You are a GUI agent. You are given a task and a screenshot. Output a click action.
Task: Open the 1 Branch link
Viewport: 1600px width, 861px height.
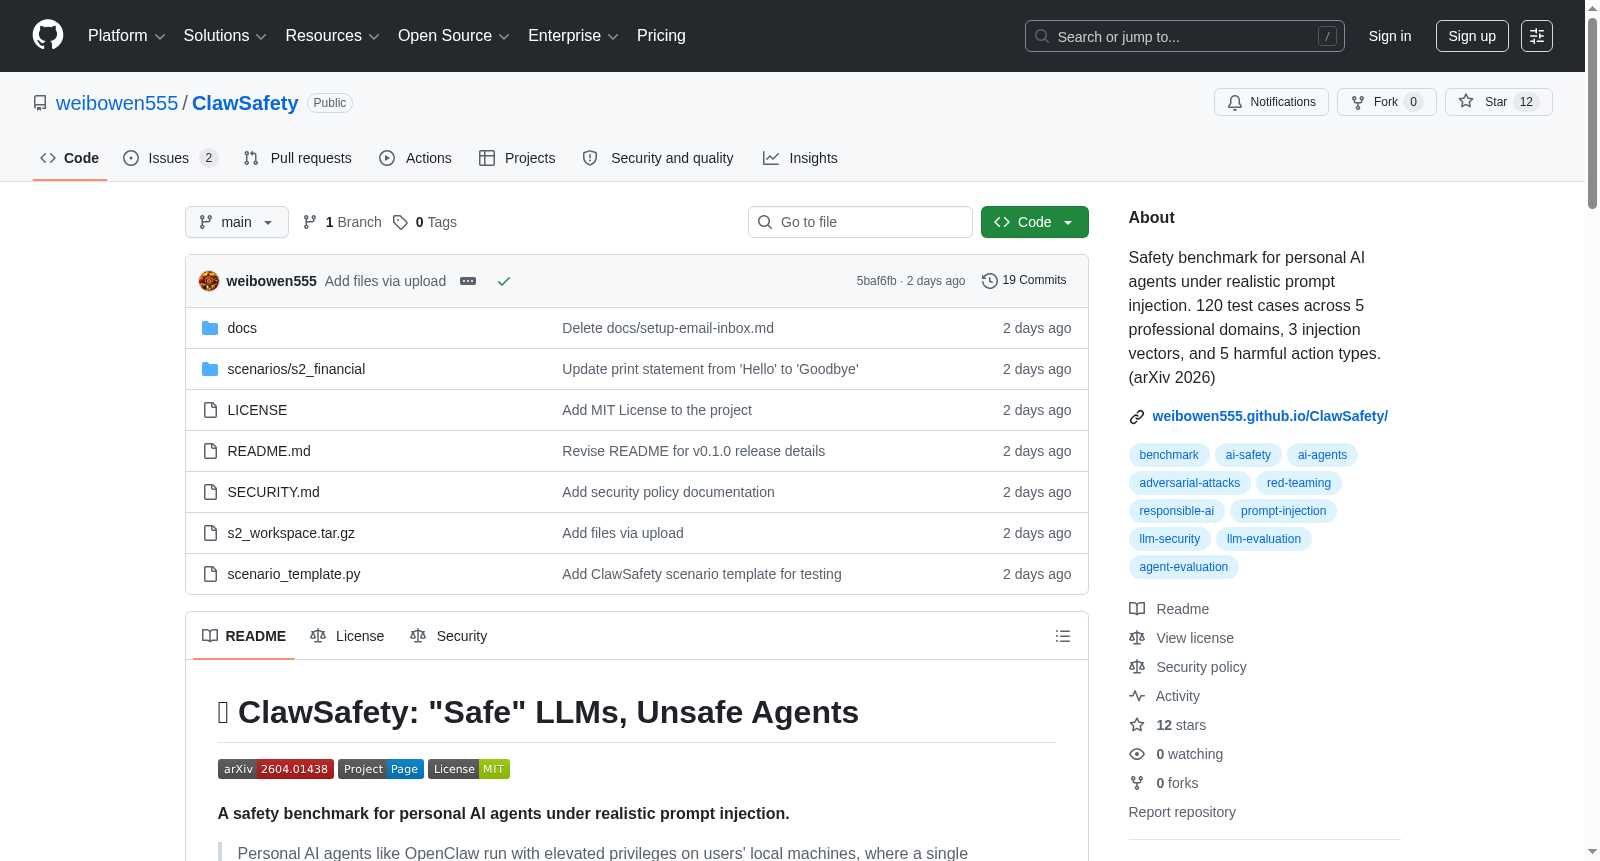point(342,222)
